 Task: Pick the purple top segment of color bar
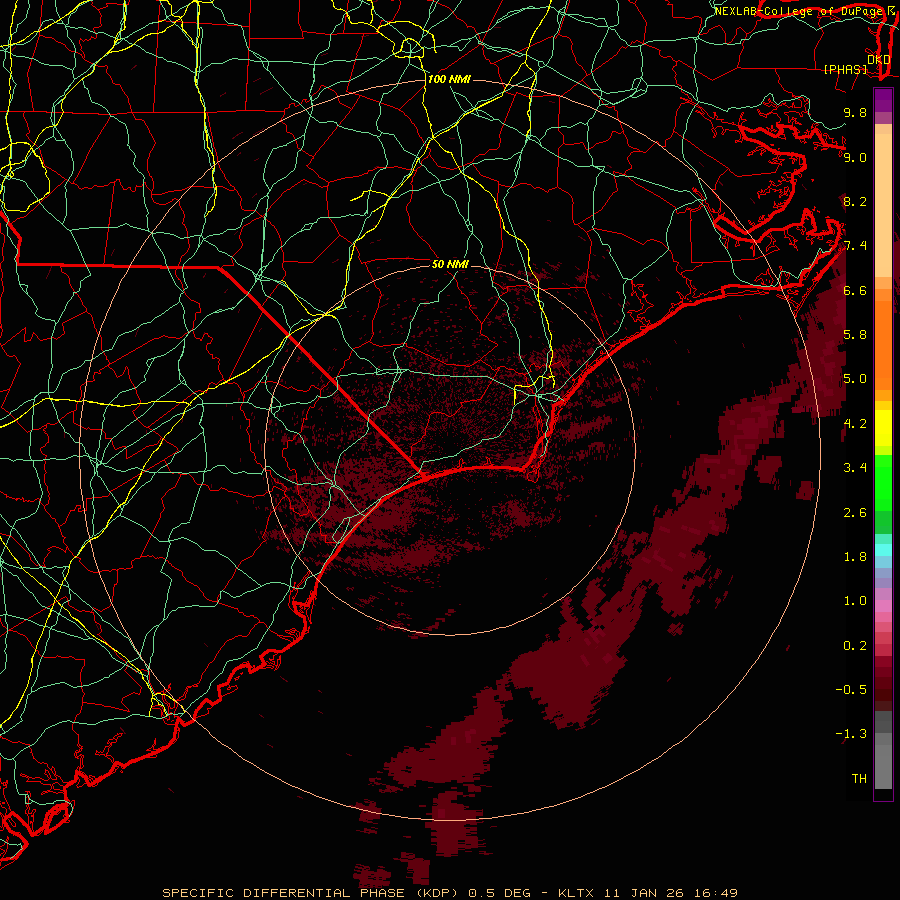click(883, 100)
